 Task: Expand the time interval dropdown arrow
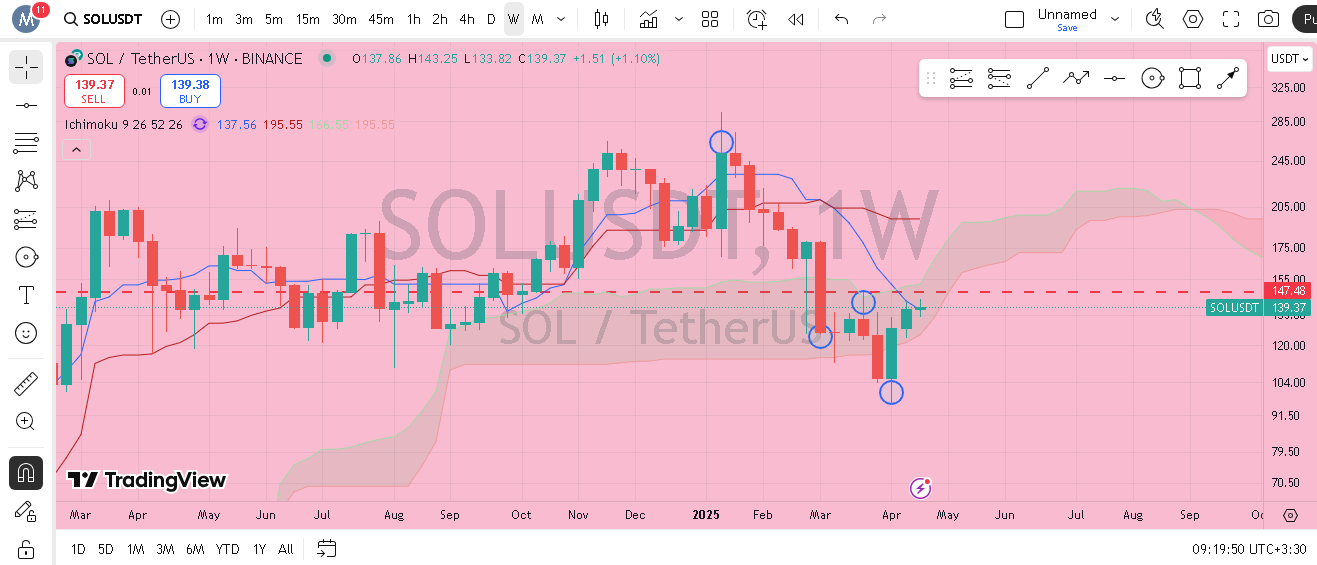click(561, 19)
